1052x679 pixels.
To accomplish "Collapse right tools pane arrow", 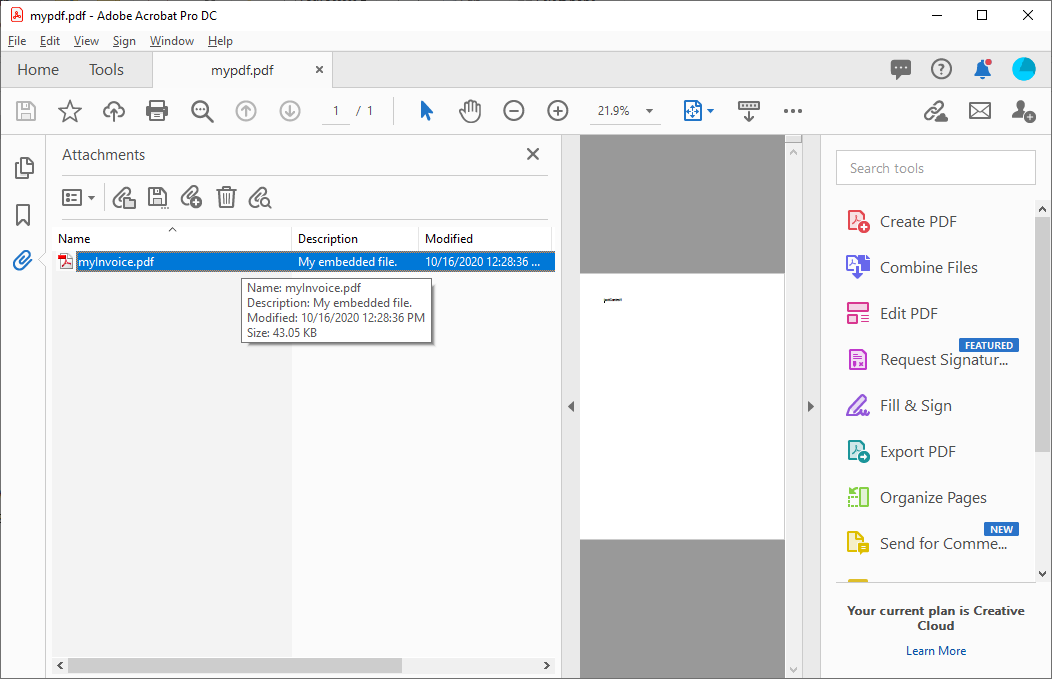I will pyautogui.click(x=810, y=407).
